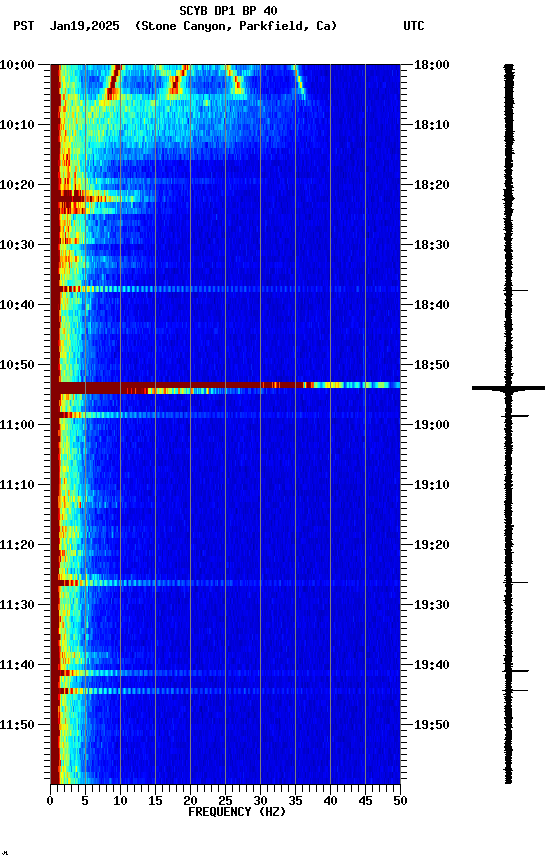The height and width of the screenshot is (864, 552).
Task: Click the 11:00 PST time label
Action: (x=17, y=425)
